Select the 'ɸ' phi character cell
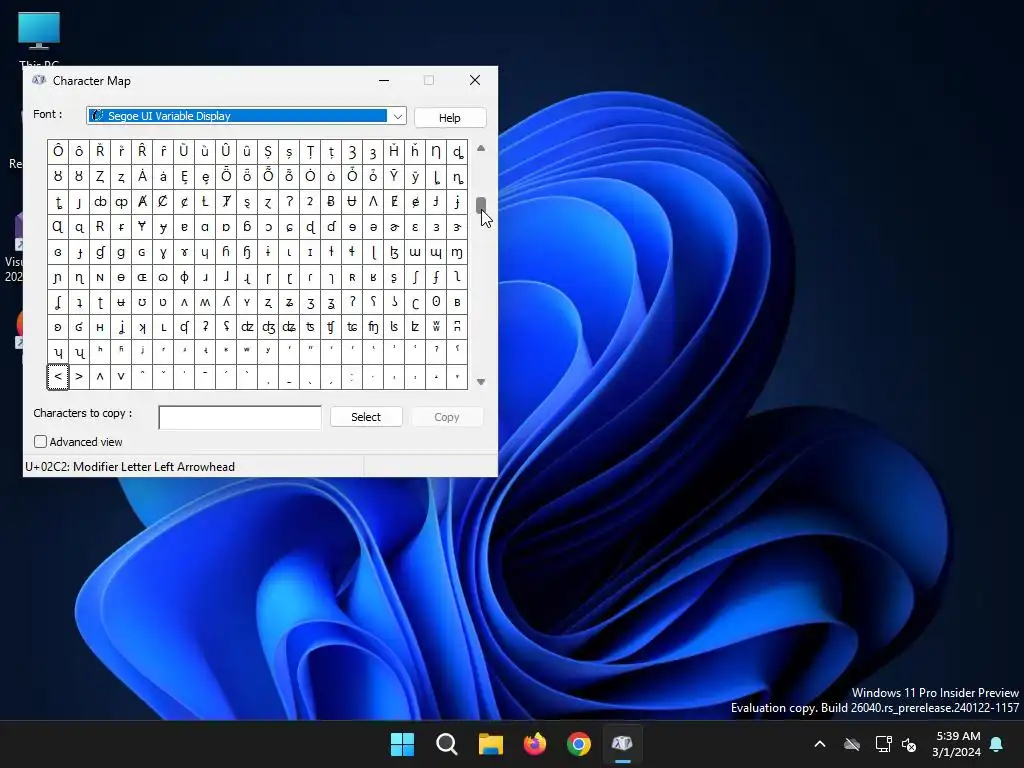The width and height of the screenshot is (1024, 768). 184,277
